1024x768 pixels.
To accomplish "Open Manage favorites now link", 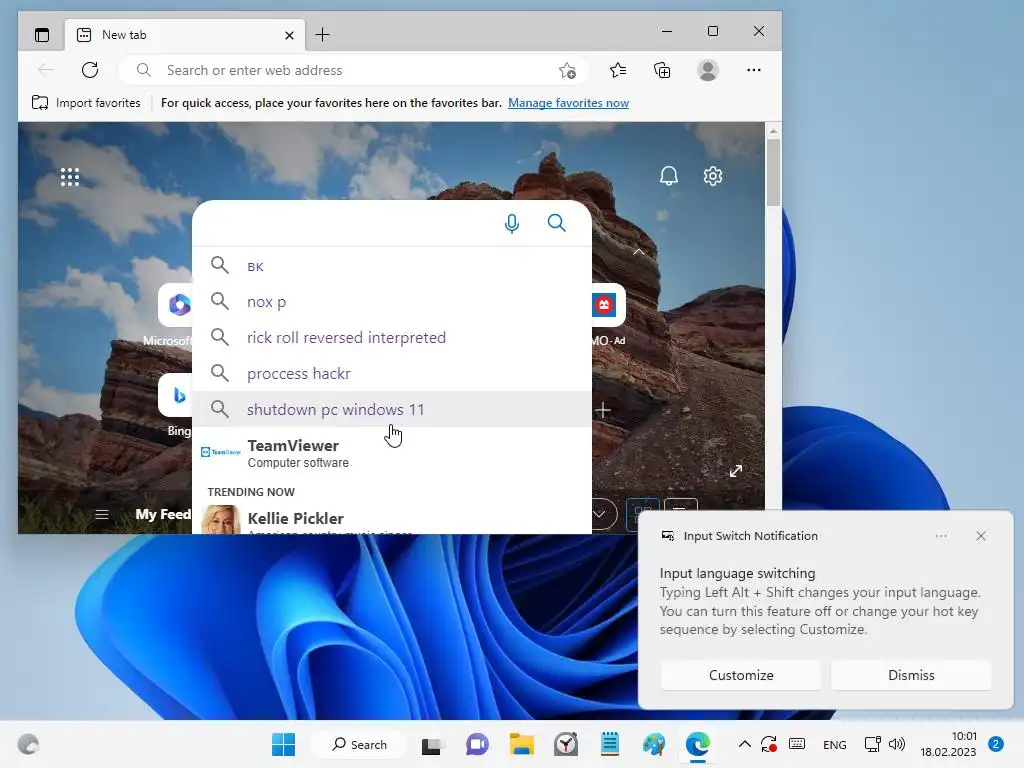I will click(x=568, y=103).
